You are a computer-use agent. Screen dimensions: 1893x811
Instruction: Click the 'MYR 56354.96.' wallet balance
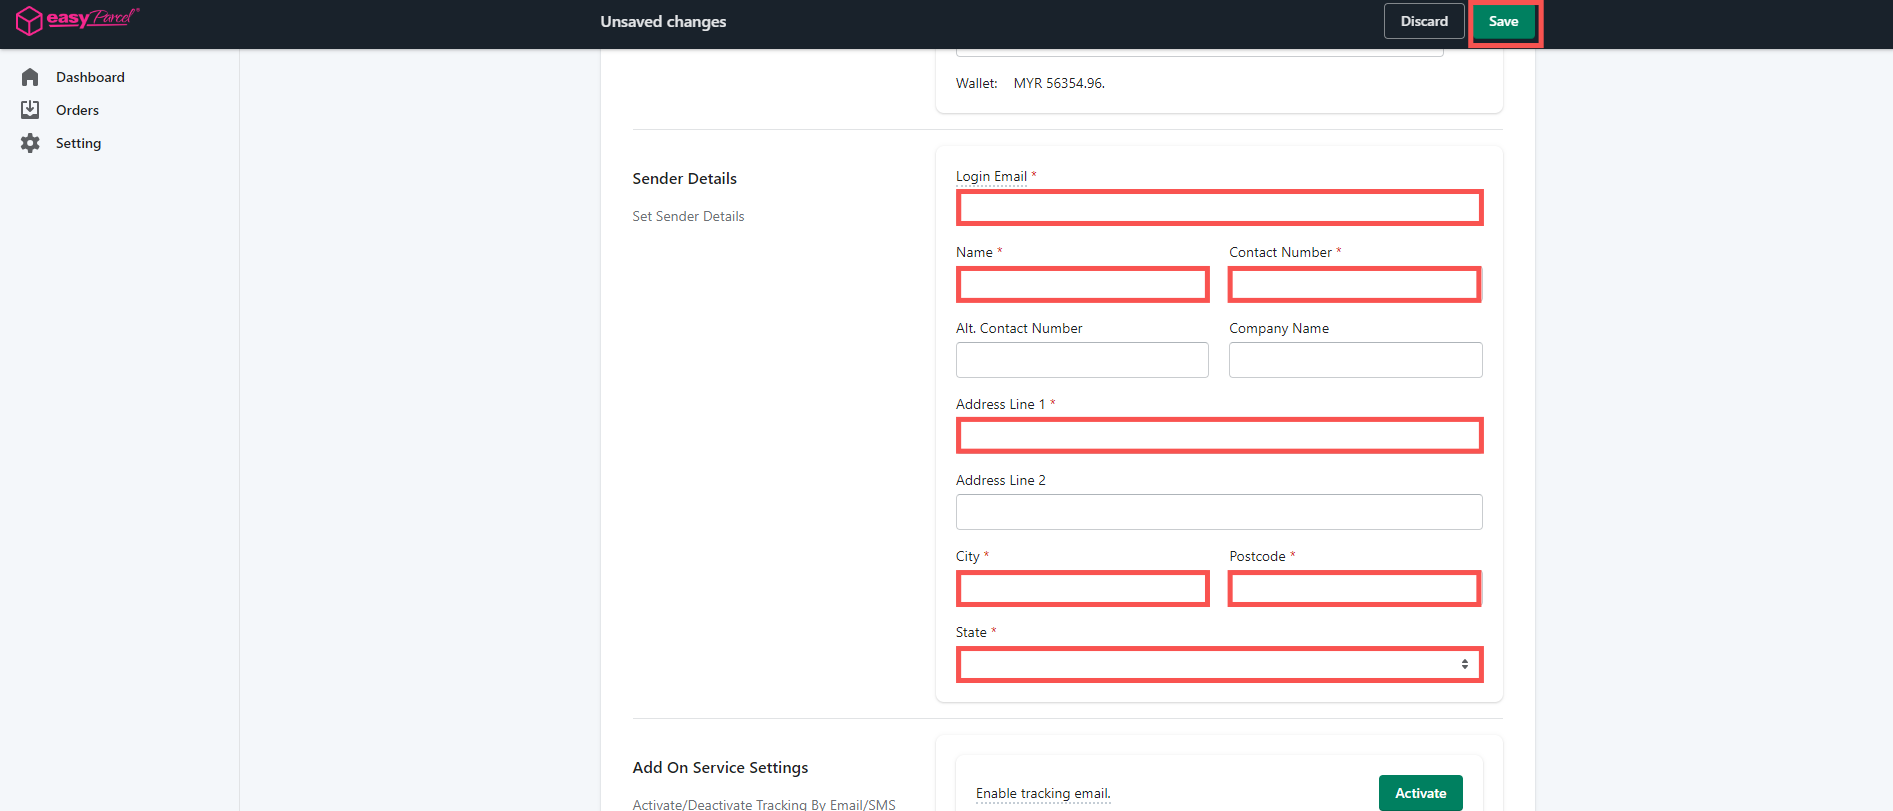click(1059, 83)
